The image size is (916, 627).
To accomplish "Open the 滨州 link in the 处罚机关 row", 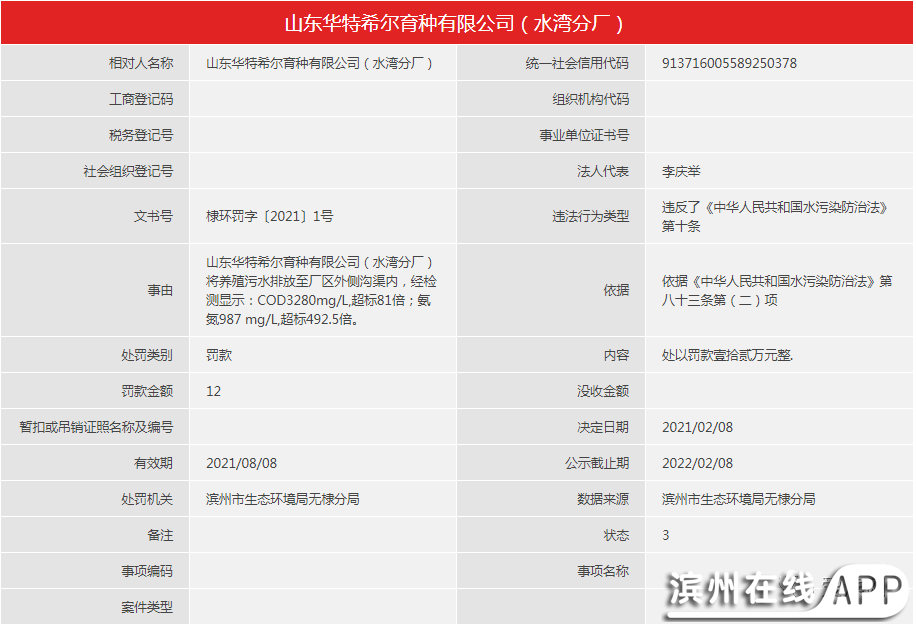I will tap(219, 499).
